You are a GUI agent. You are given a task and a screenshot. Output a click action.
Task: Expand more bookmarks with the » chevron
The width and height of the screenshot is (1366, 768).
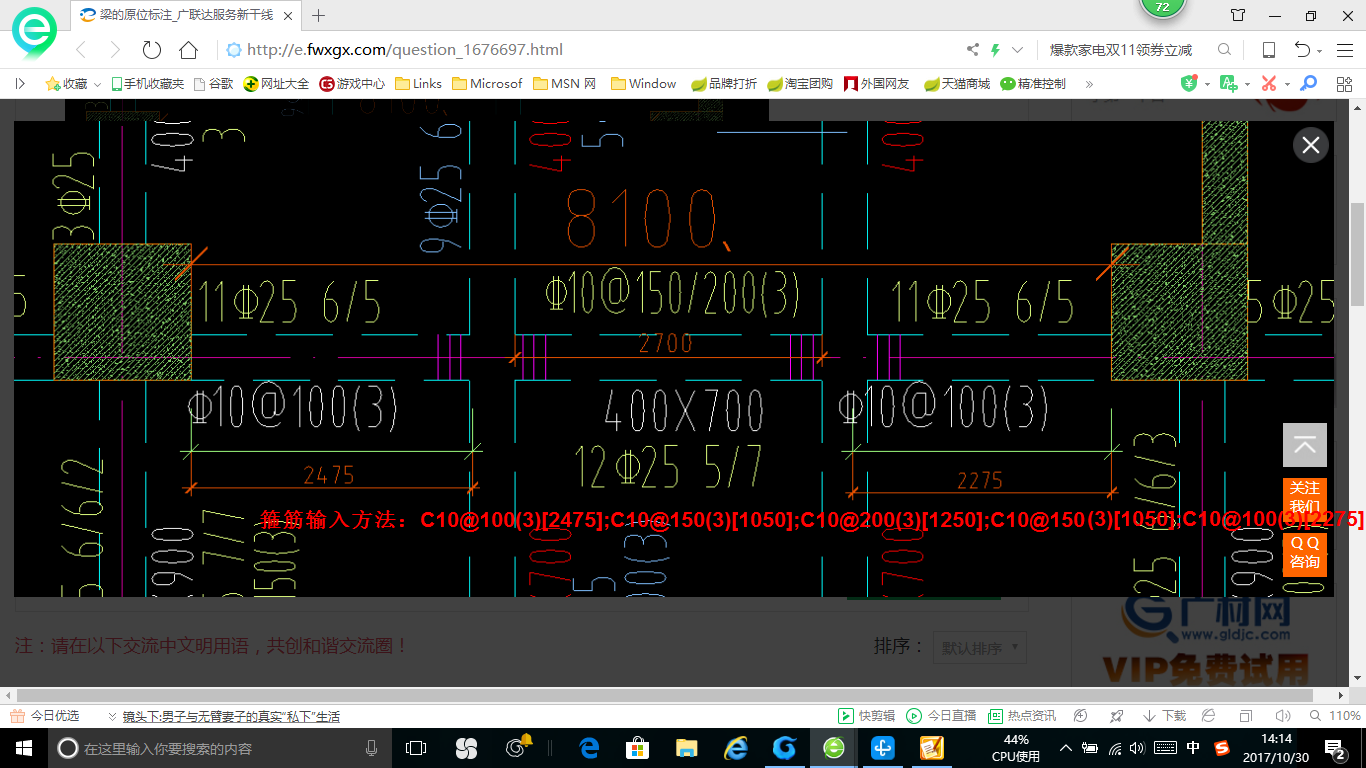[1089, 84]
